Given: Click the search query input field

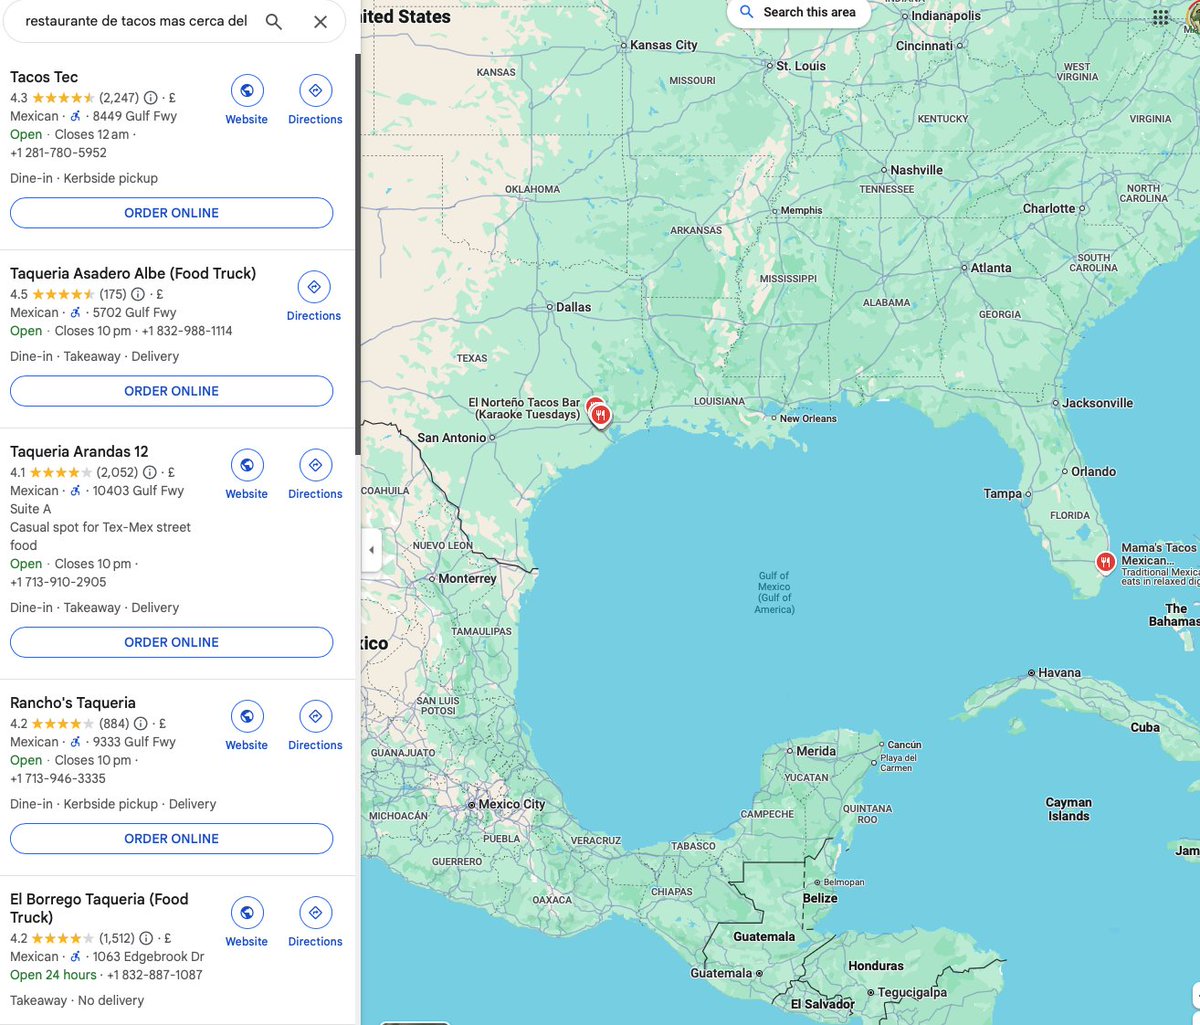Looking at the screenshot, I should point(136,22).
